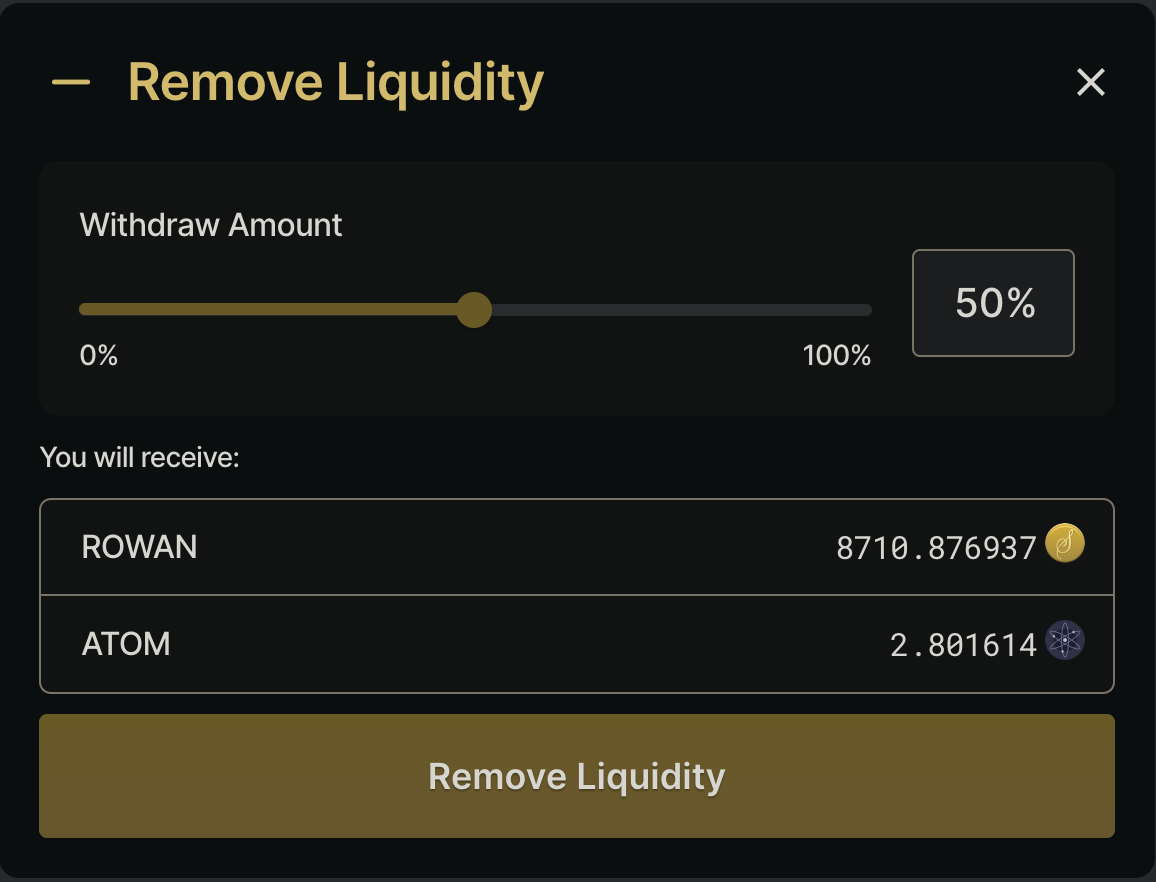This screenshot has height=882, width=1156.
Task: Click the unfilled slider track toward 100%
Action: pyautogui.click(x=680, y=310)
